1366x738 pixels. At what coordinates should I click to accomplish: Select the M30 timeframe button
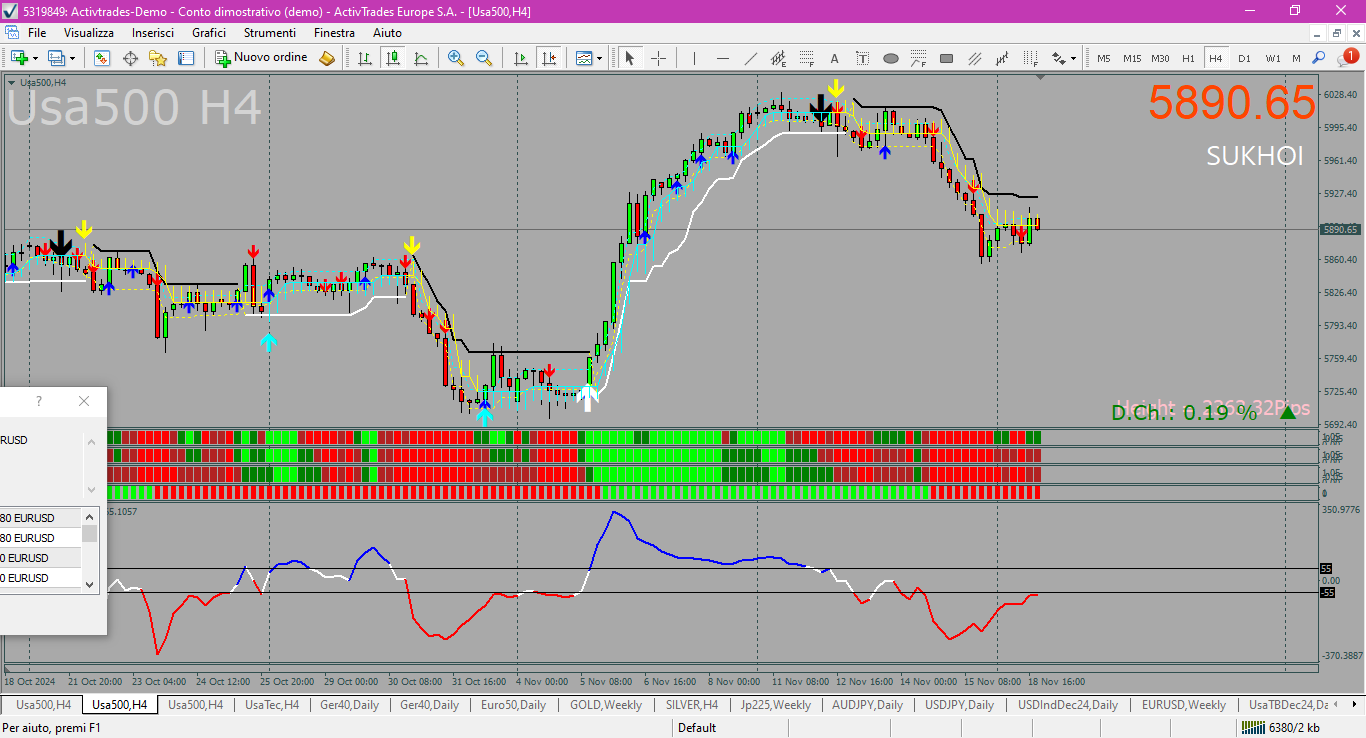pyautogui.click(x=1160, y=58)
